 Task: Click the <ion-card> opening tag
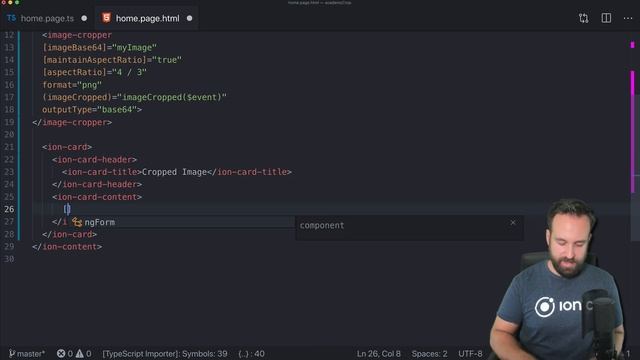[x=67, y=147]
